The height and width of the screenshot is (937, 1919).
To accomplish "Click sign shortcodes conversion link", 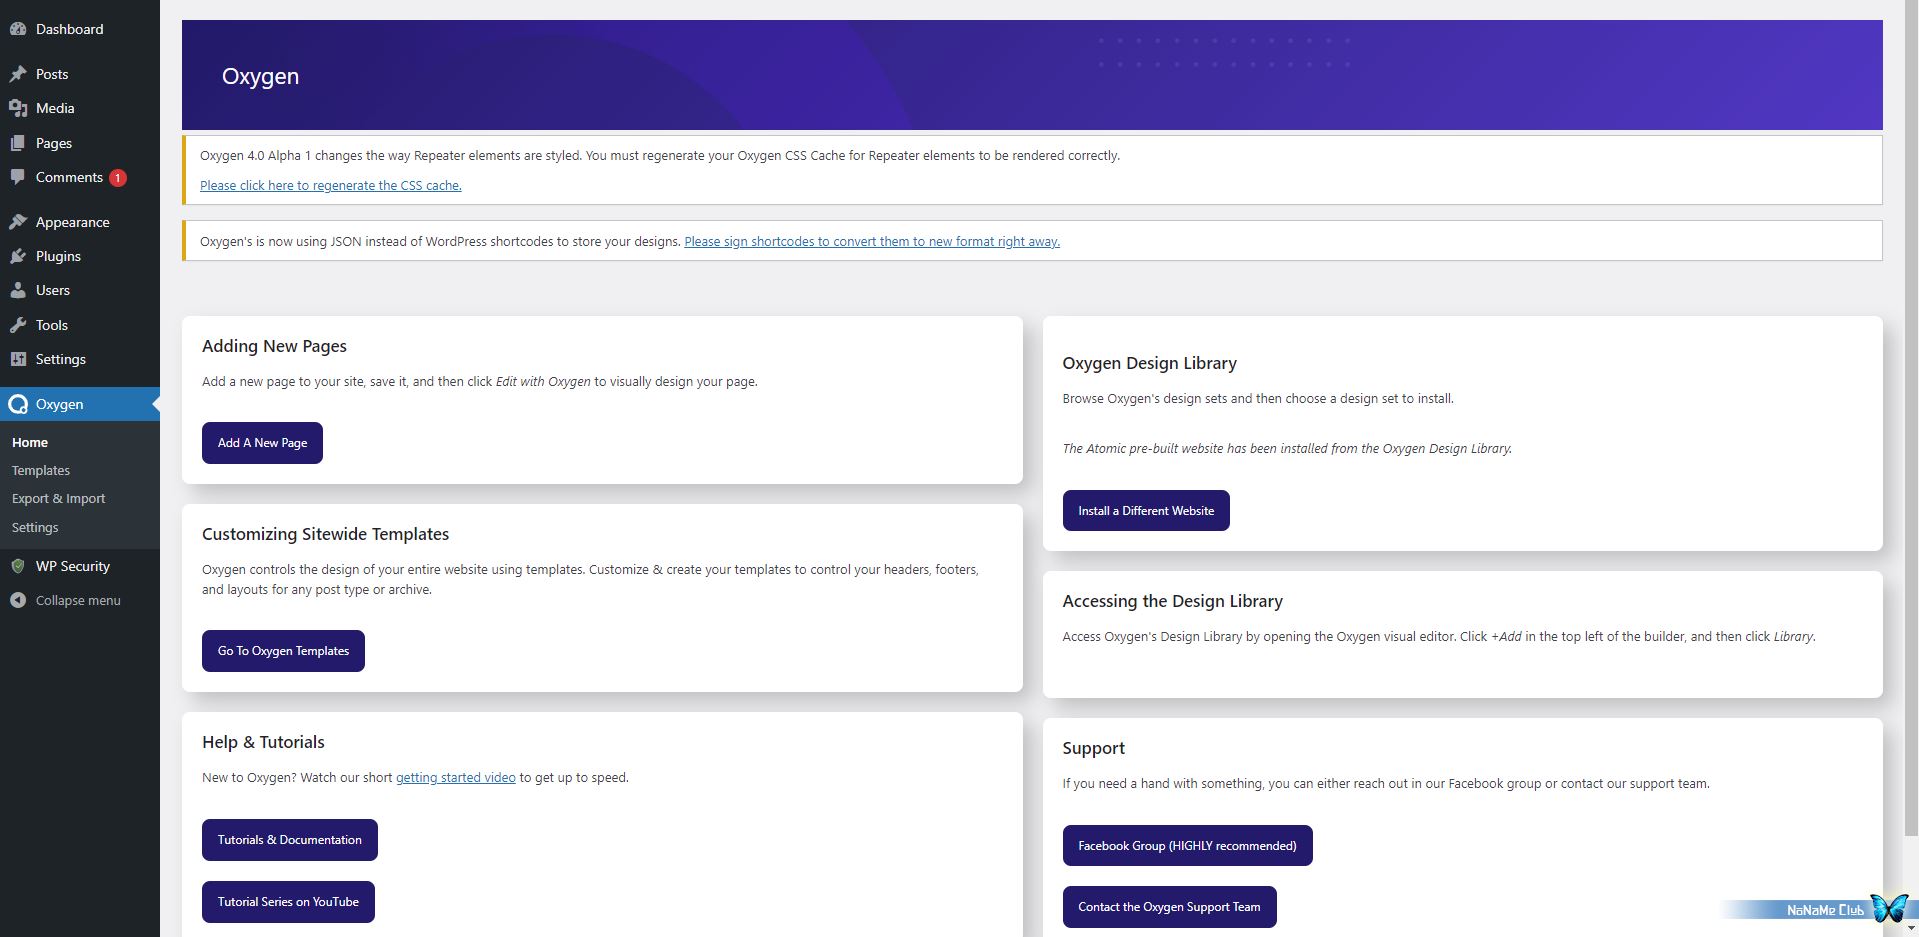I will click(871, 241).
